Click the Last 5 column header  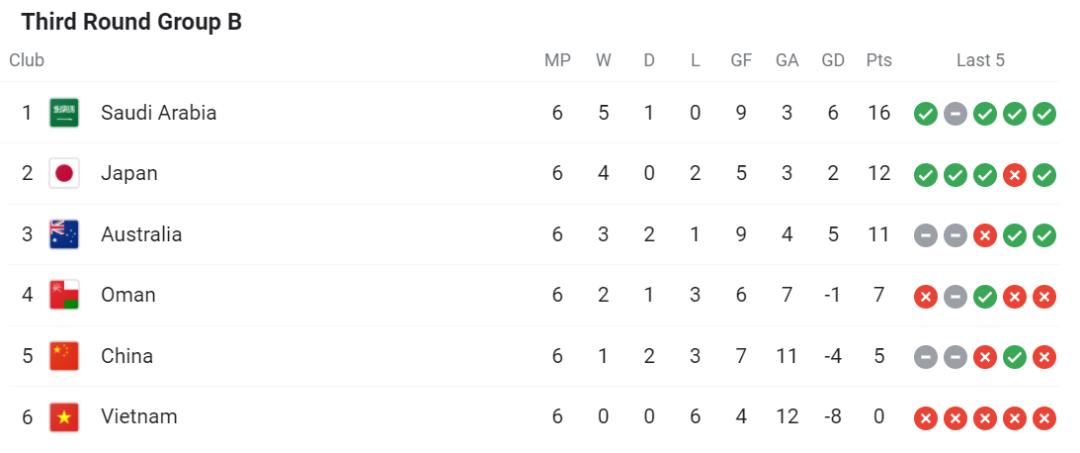click(980, 61)
